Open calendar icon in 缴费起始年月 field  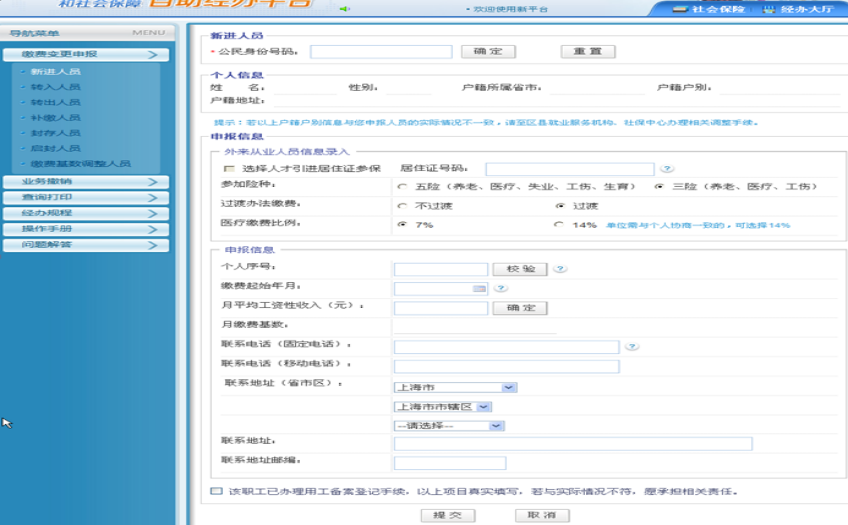point(479,289)
